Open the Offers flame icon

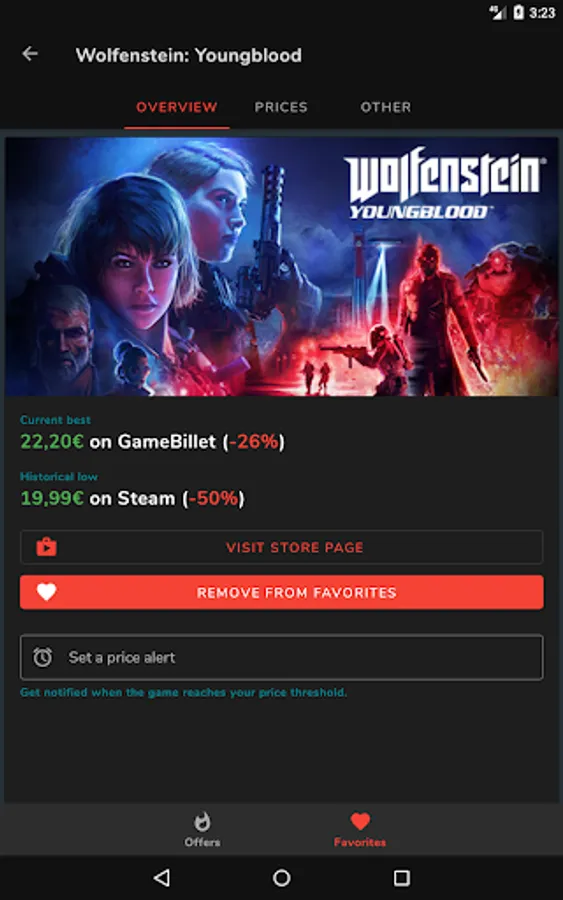(202, 822)
